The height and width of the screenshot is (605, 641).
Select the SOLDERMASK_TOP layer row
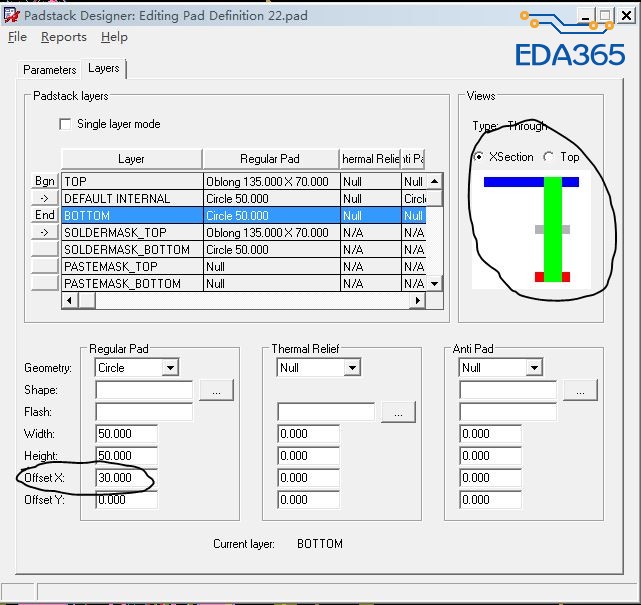[244, 233]
